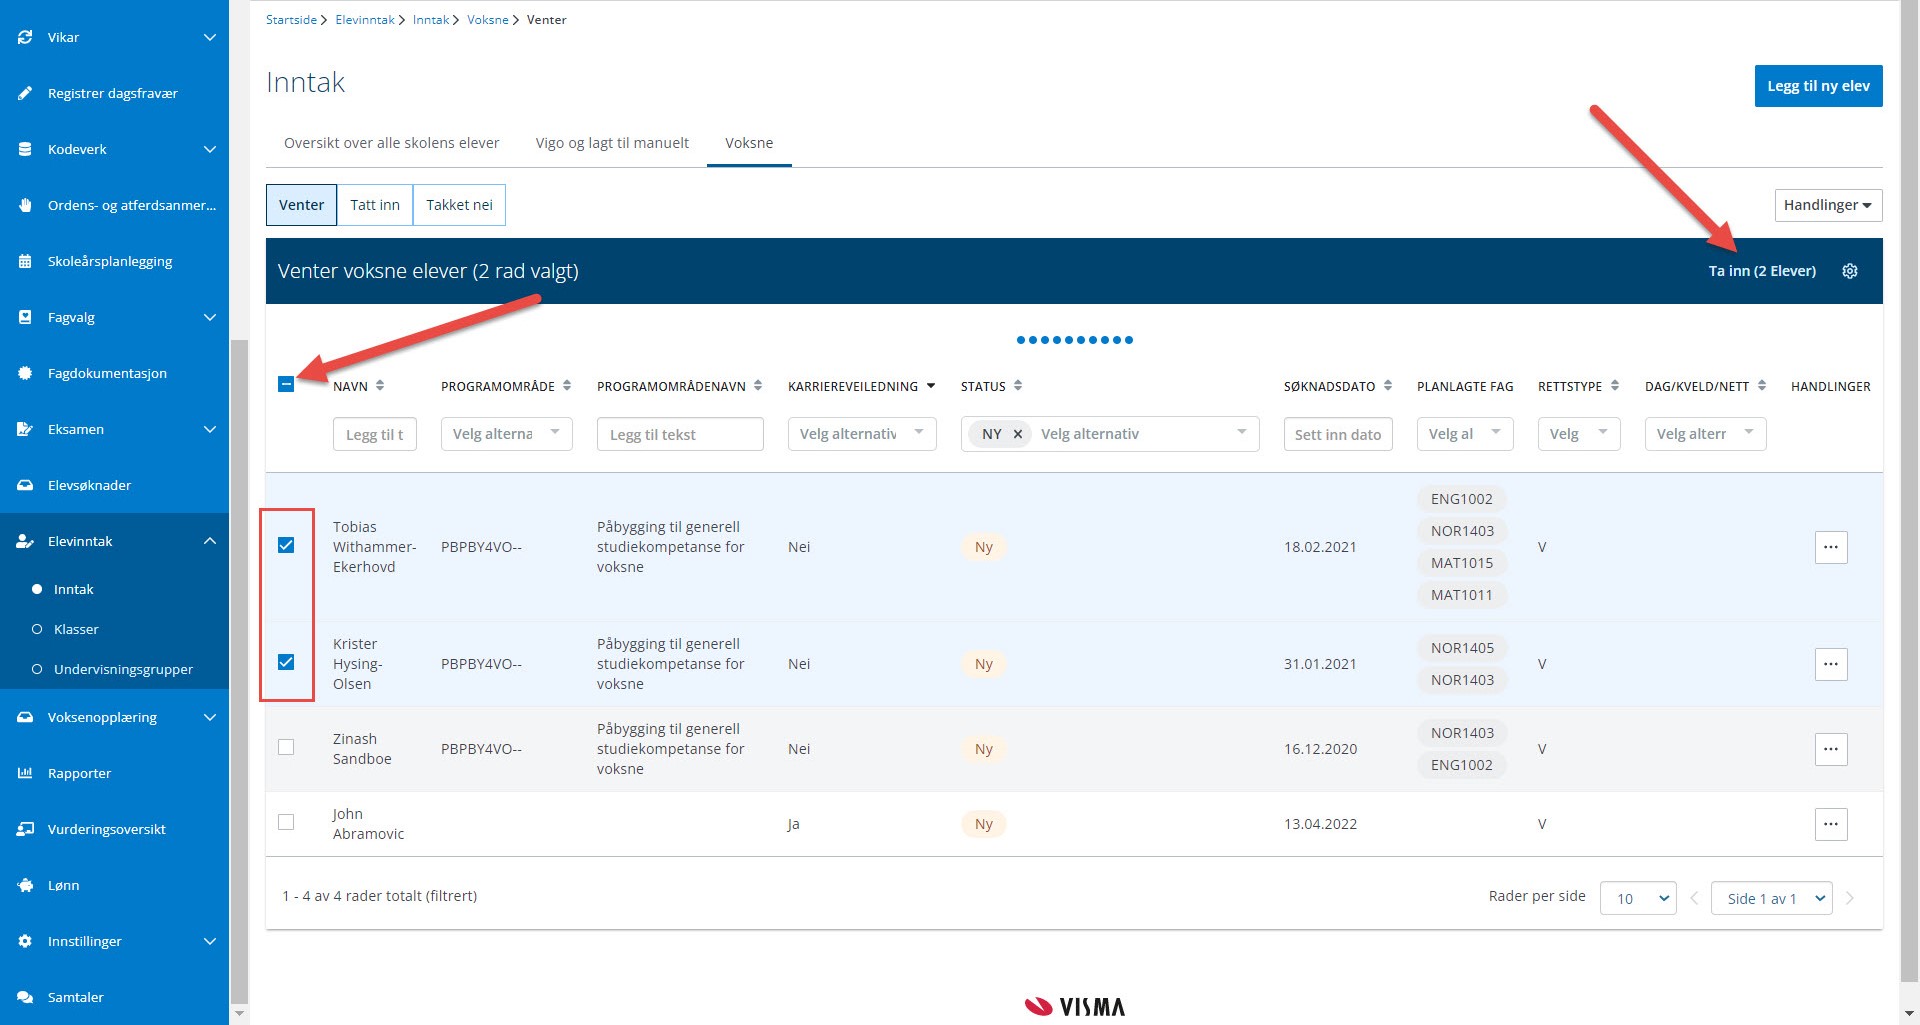Click the Elevinntak user-edit icon
The width and height of the screenshot is (1920, 1025).
25,541
